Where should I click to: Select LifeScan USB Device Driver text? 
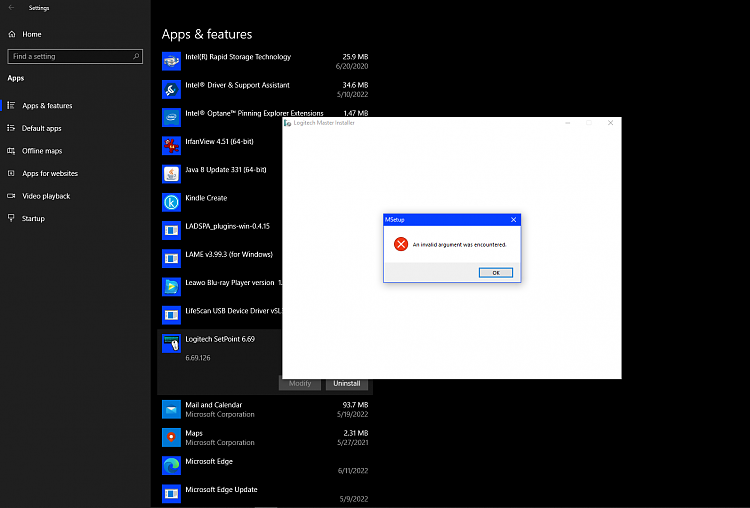(233, 311)
